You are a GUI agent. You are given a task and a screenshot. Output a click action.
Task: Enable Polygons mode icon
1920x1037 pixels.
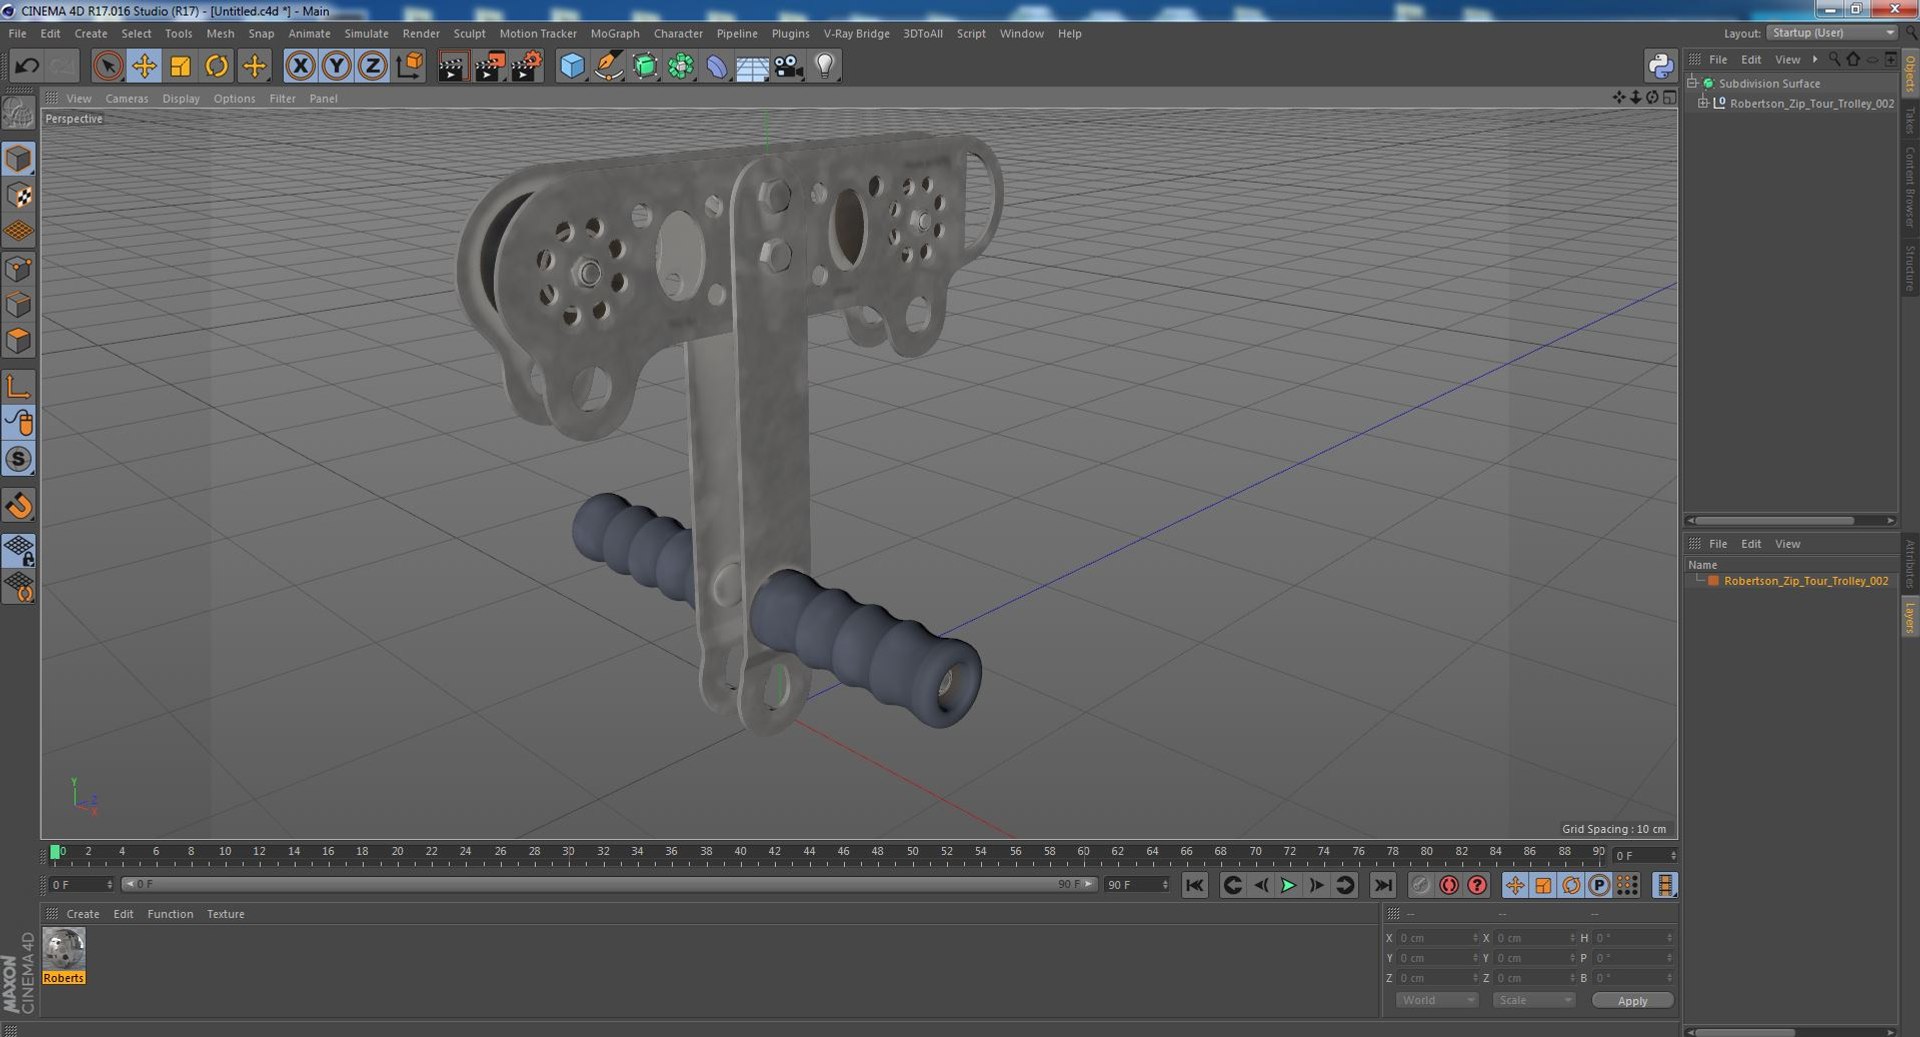pos(19,341)
